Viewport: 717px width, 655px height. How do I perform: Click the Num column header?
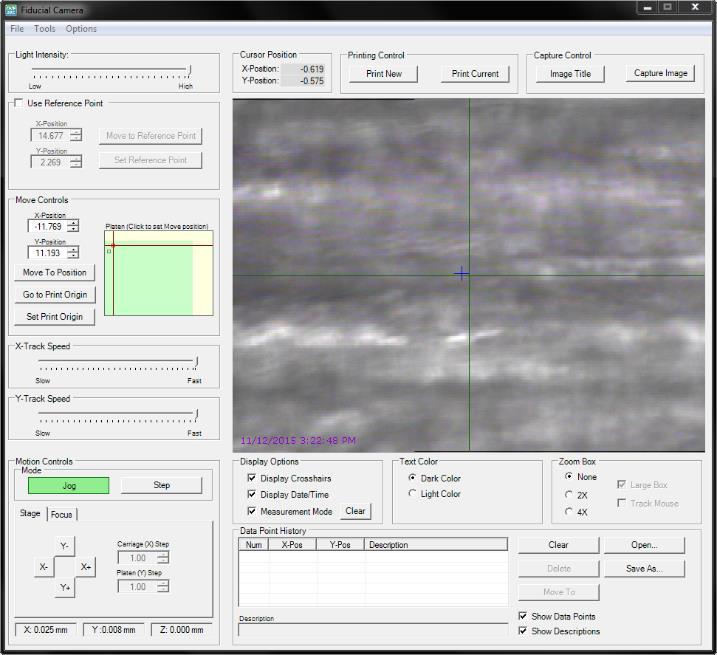point(254,544)
